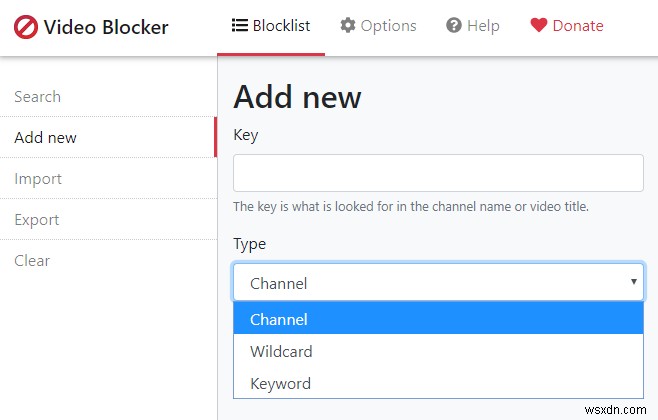Switch to the Options tab
Image resolution: width=658 pixels, height=420 pixels.
click(x=378, y=26)
